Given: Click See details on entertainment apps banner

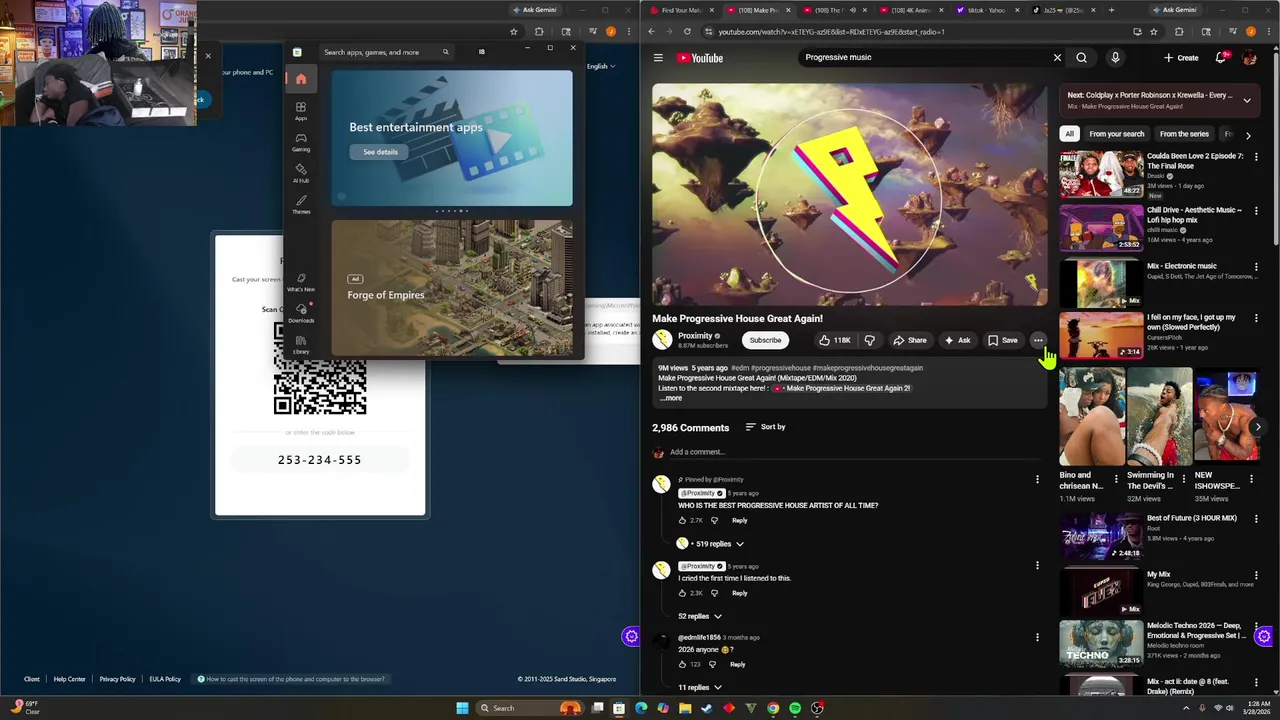Looking at the screenshot, I should pyautogui.click(x=380, y=152).
